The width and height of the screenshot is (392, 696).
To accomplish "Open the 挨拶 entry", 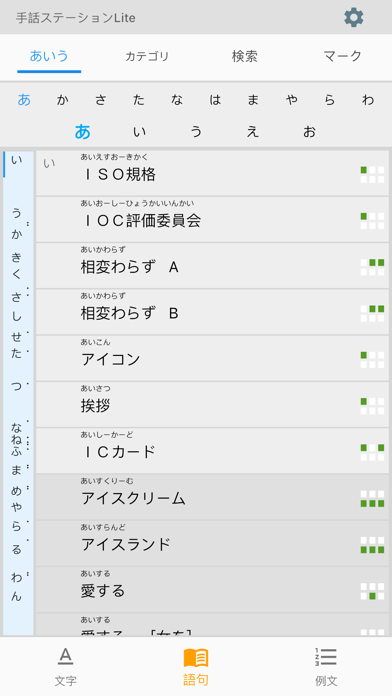I will tap(212, 404).
